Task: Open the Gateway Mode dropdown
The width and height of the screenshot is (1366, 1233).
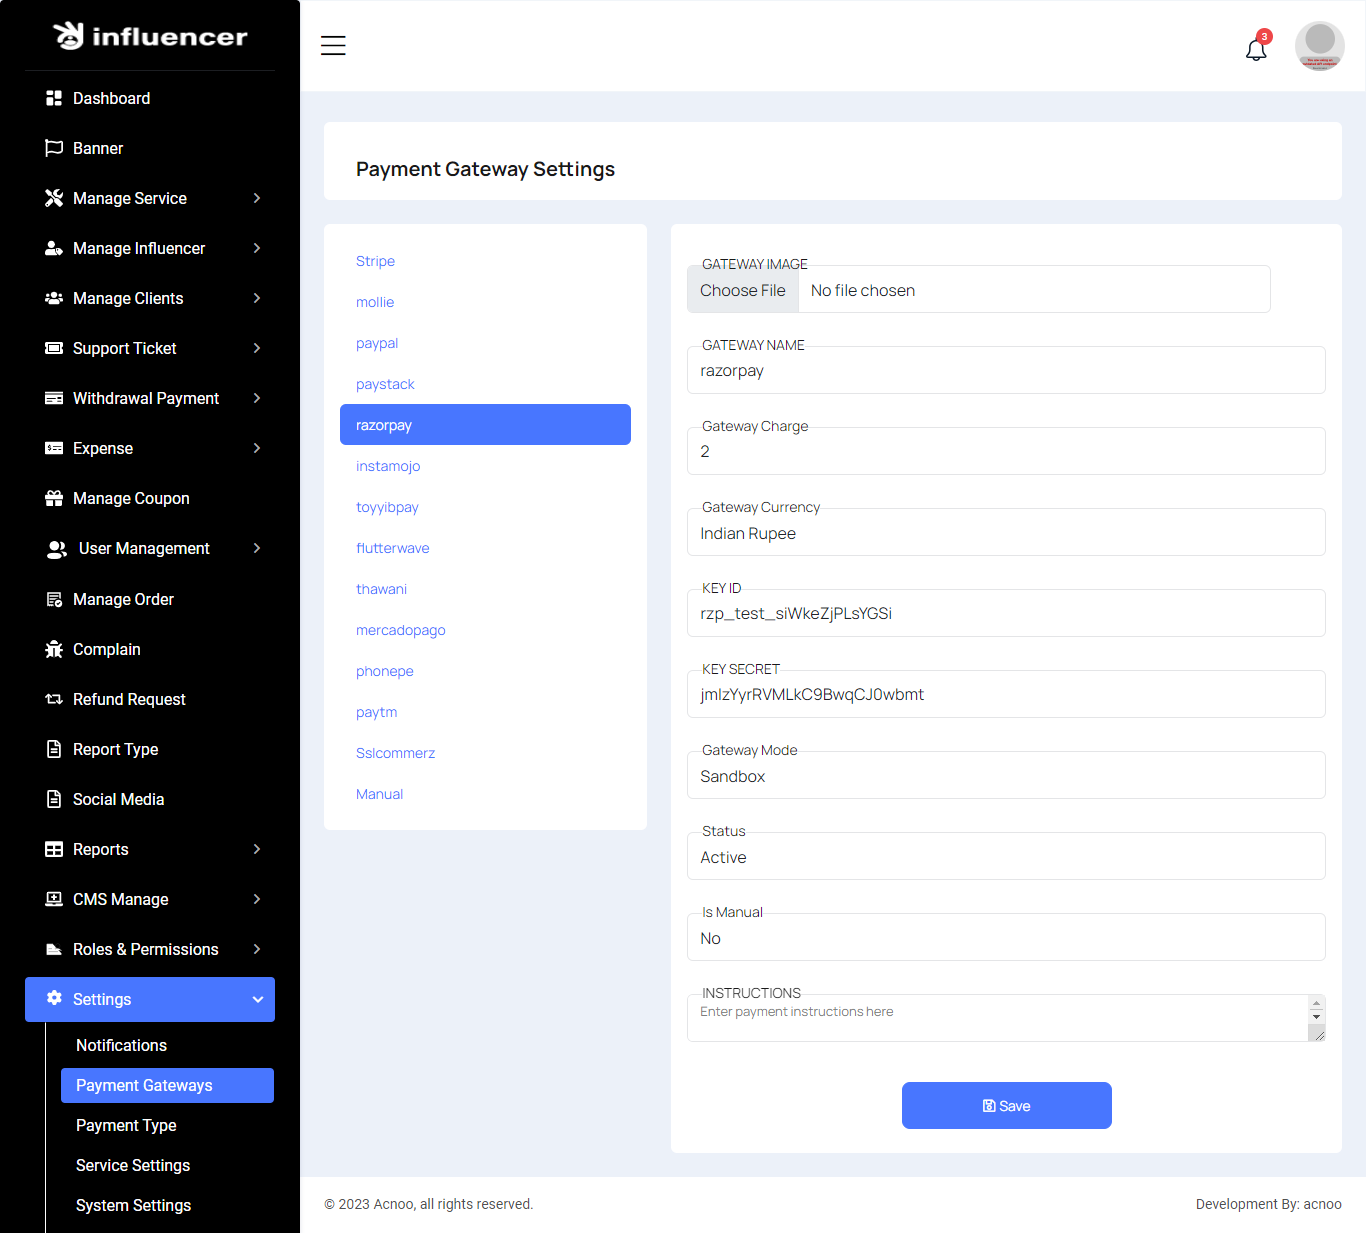Action: click(x=1005, y=776)
